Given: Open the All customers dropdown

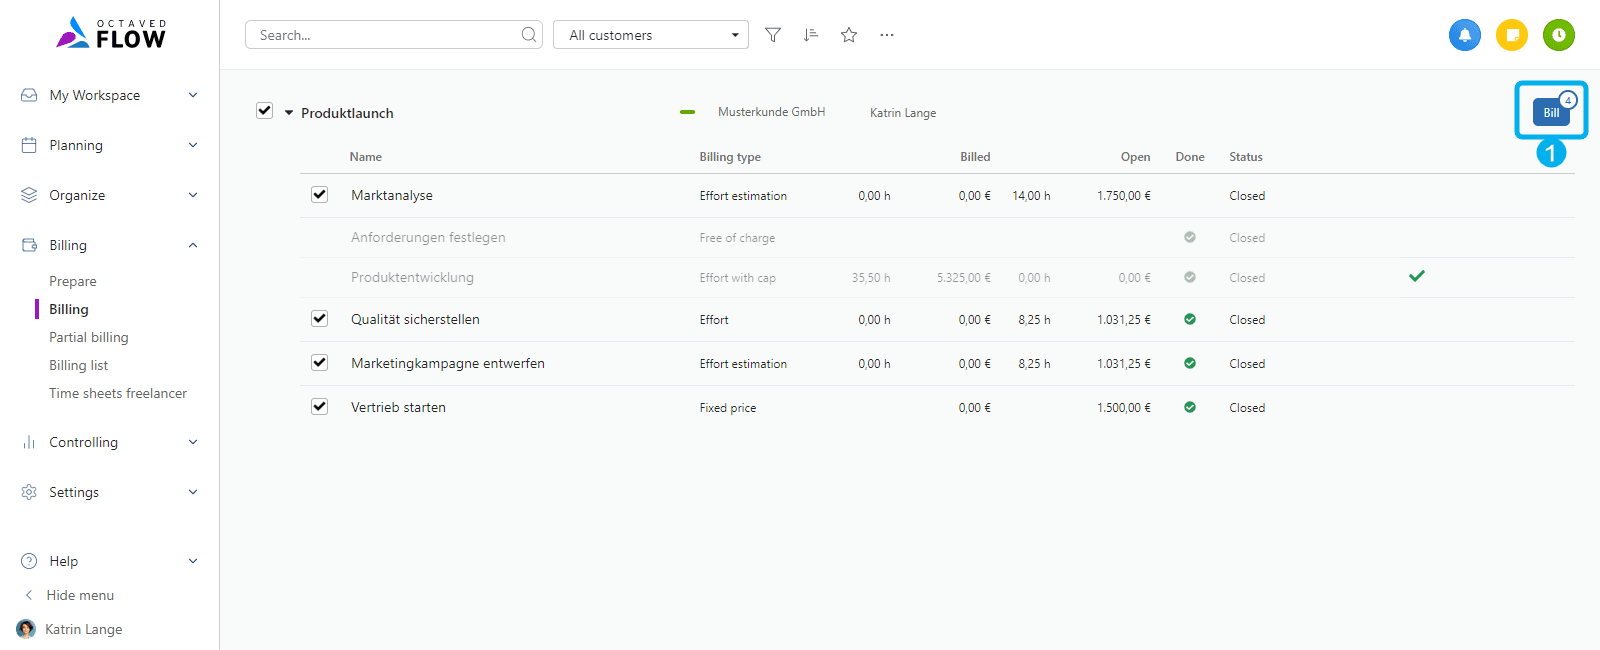Looking at the screenshot, I should point(650,35).
